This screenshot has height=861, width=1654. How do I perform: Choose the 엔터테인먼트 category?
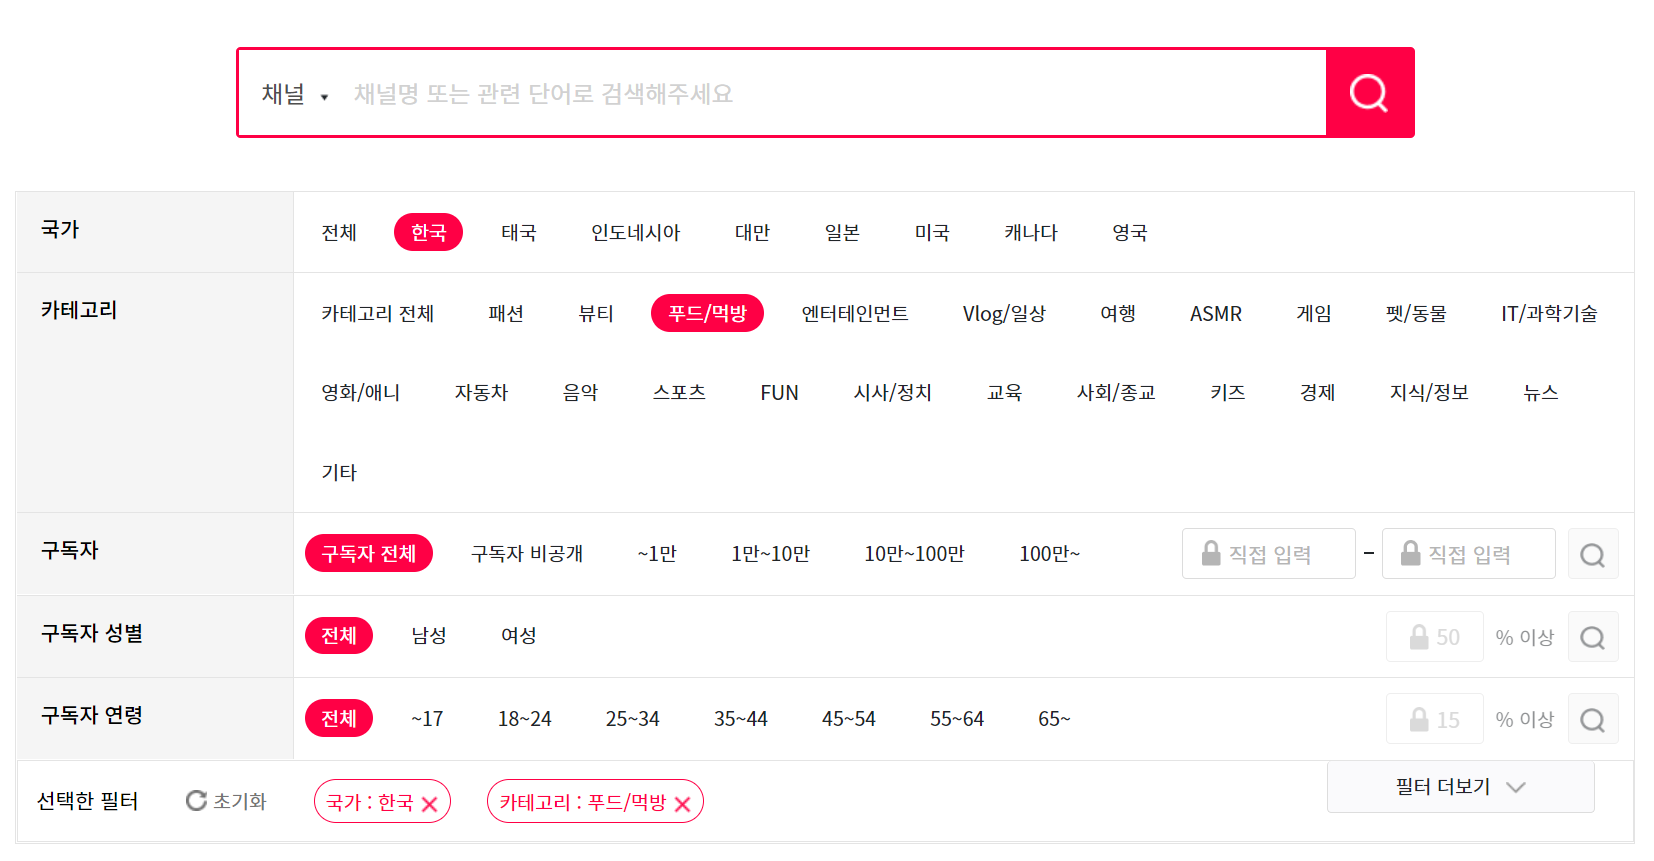coord(855,313)
